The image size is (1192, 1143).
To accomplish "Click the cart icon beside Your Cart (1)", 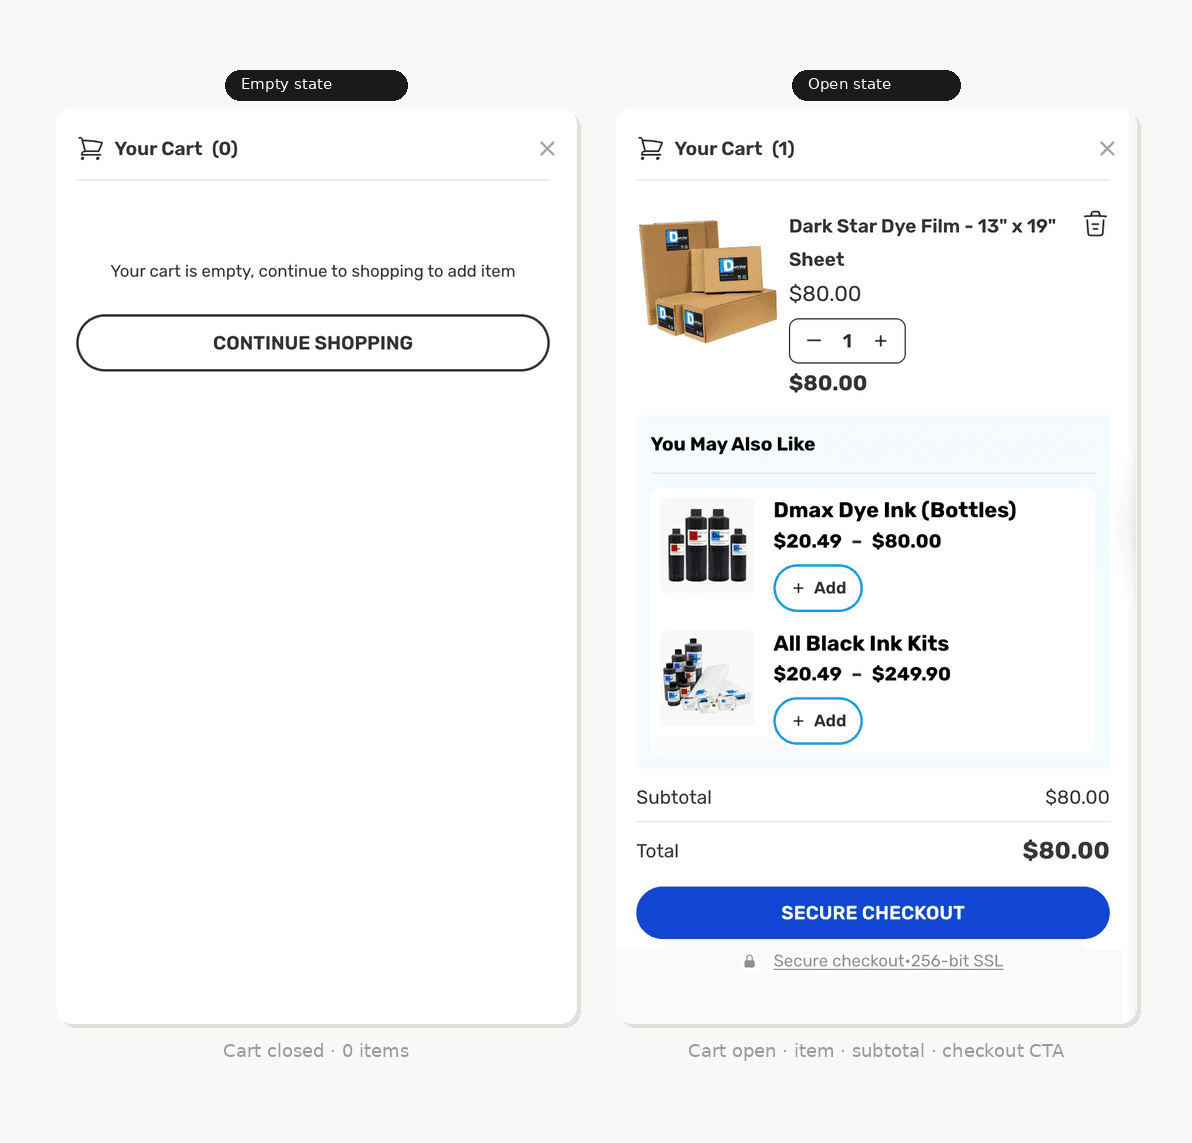I will coord(651,148).
